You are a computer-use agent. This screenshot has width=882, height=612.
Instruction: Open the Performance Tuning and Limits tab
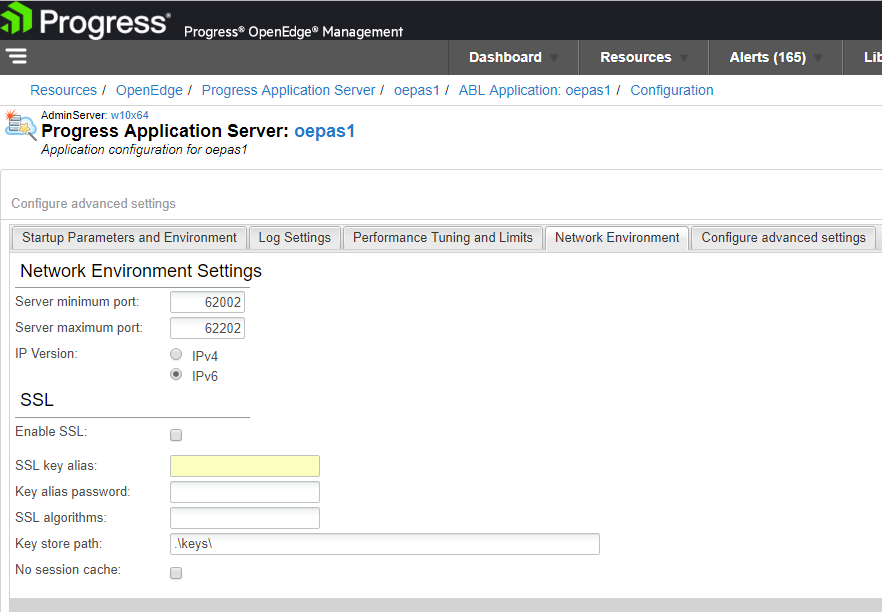click(x=442, y=237)
